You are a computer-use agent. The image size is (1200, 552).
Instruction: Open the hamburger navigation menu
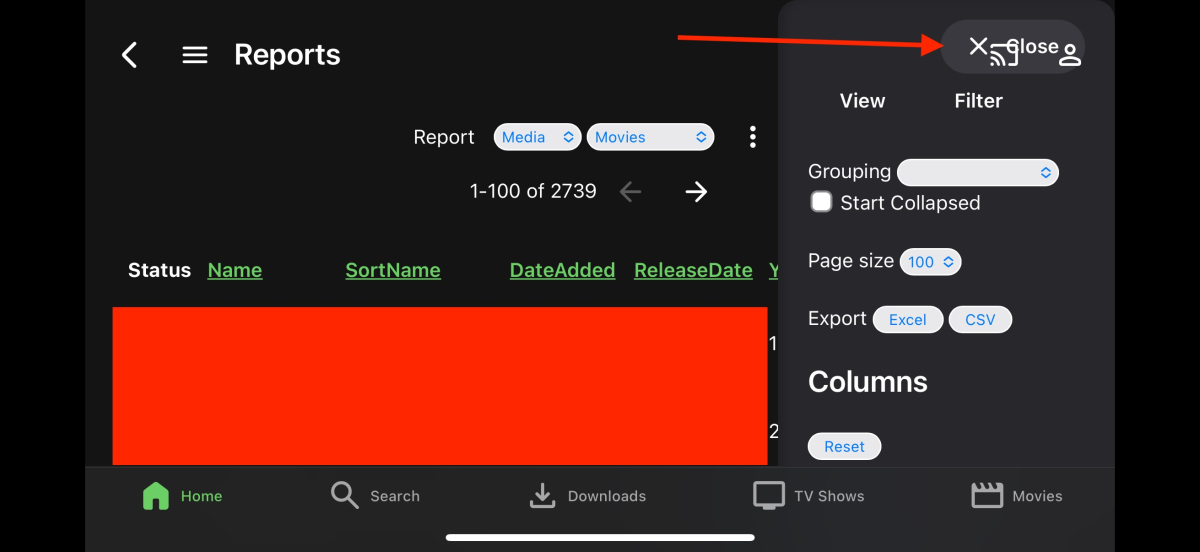(195, 55)
